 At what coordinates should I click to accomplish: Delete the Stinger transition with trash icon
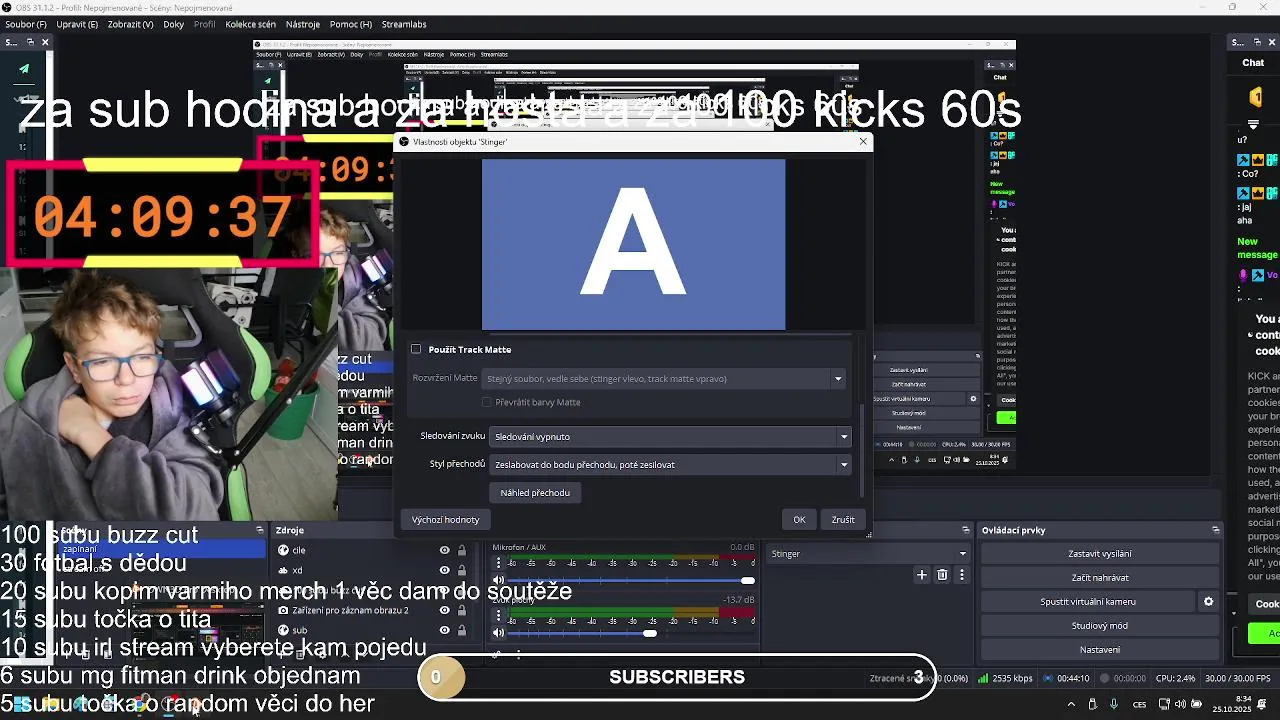[x=942, y=575]
